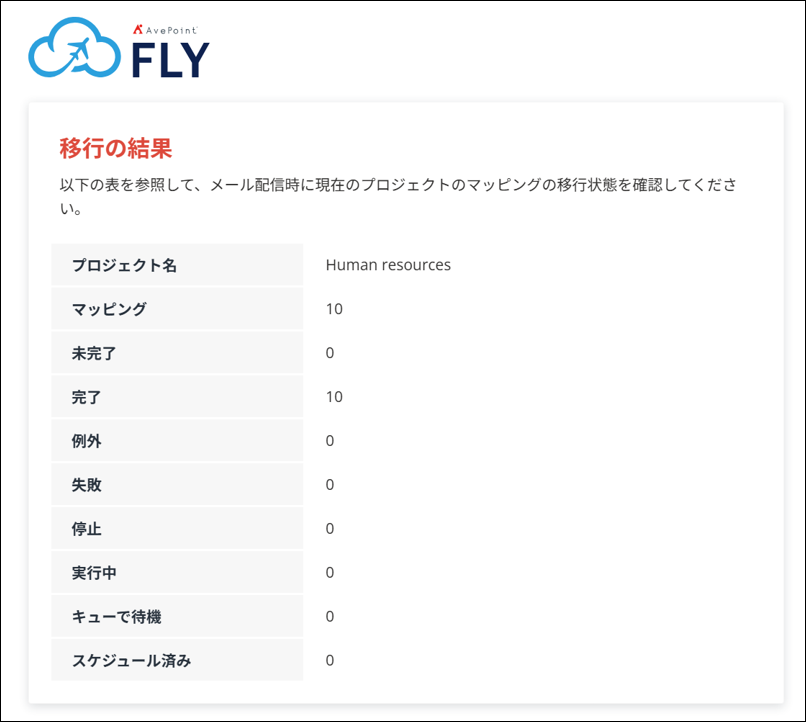Click the キューで待機 row label
806x722 pixels.
pyautogui.click(x=116, y=617)
